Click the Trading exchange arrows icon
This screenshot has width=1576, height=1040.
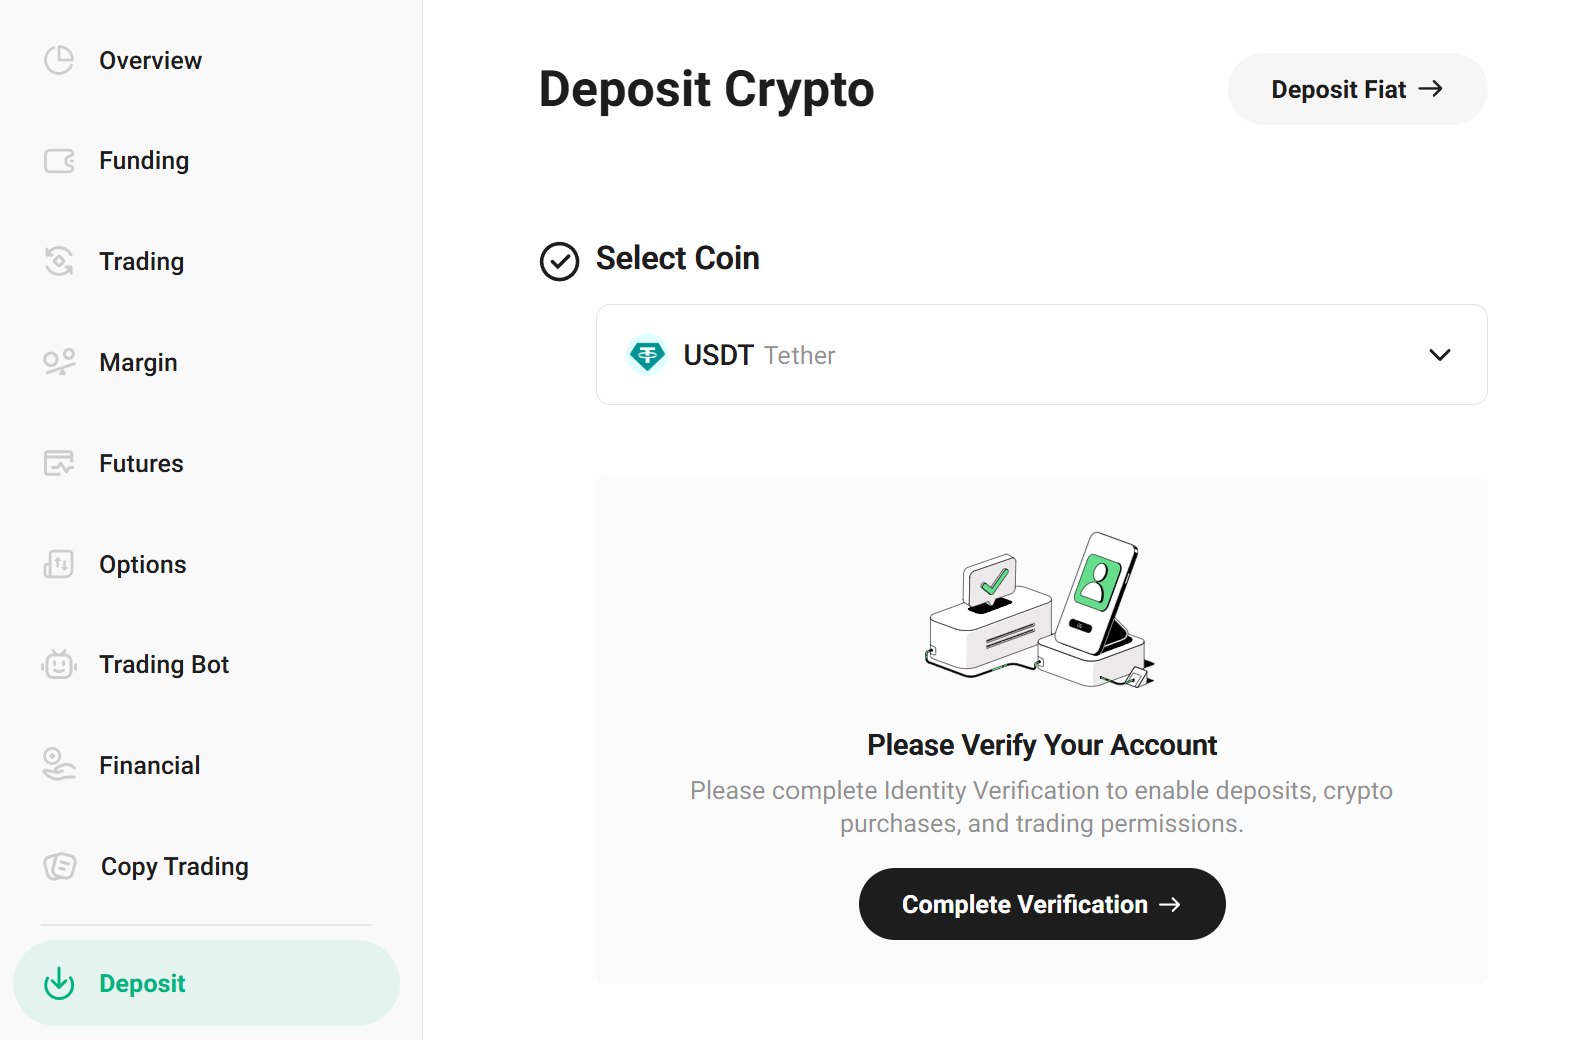coord(59,261)
